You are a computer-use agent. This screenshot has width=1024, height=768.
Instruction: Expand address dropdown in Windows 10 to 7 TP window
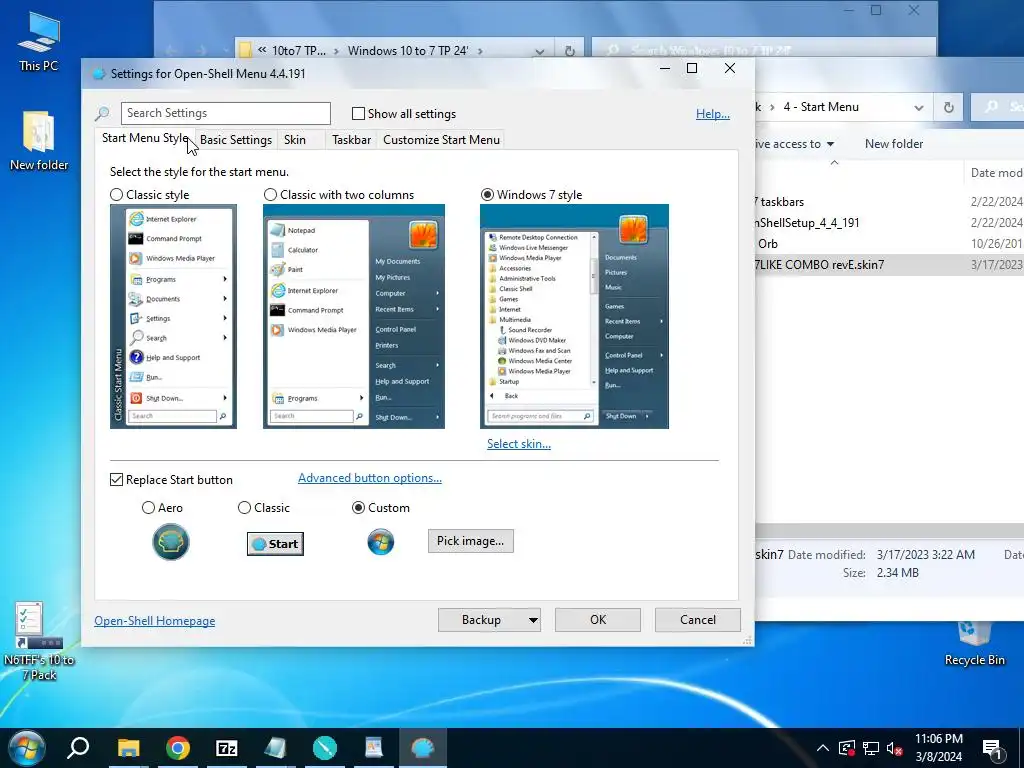click(x=539, y=51)
